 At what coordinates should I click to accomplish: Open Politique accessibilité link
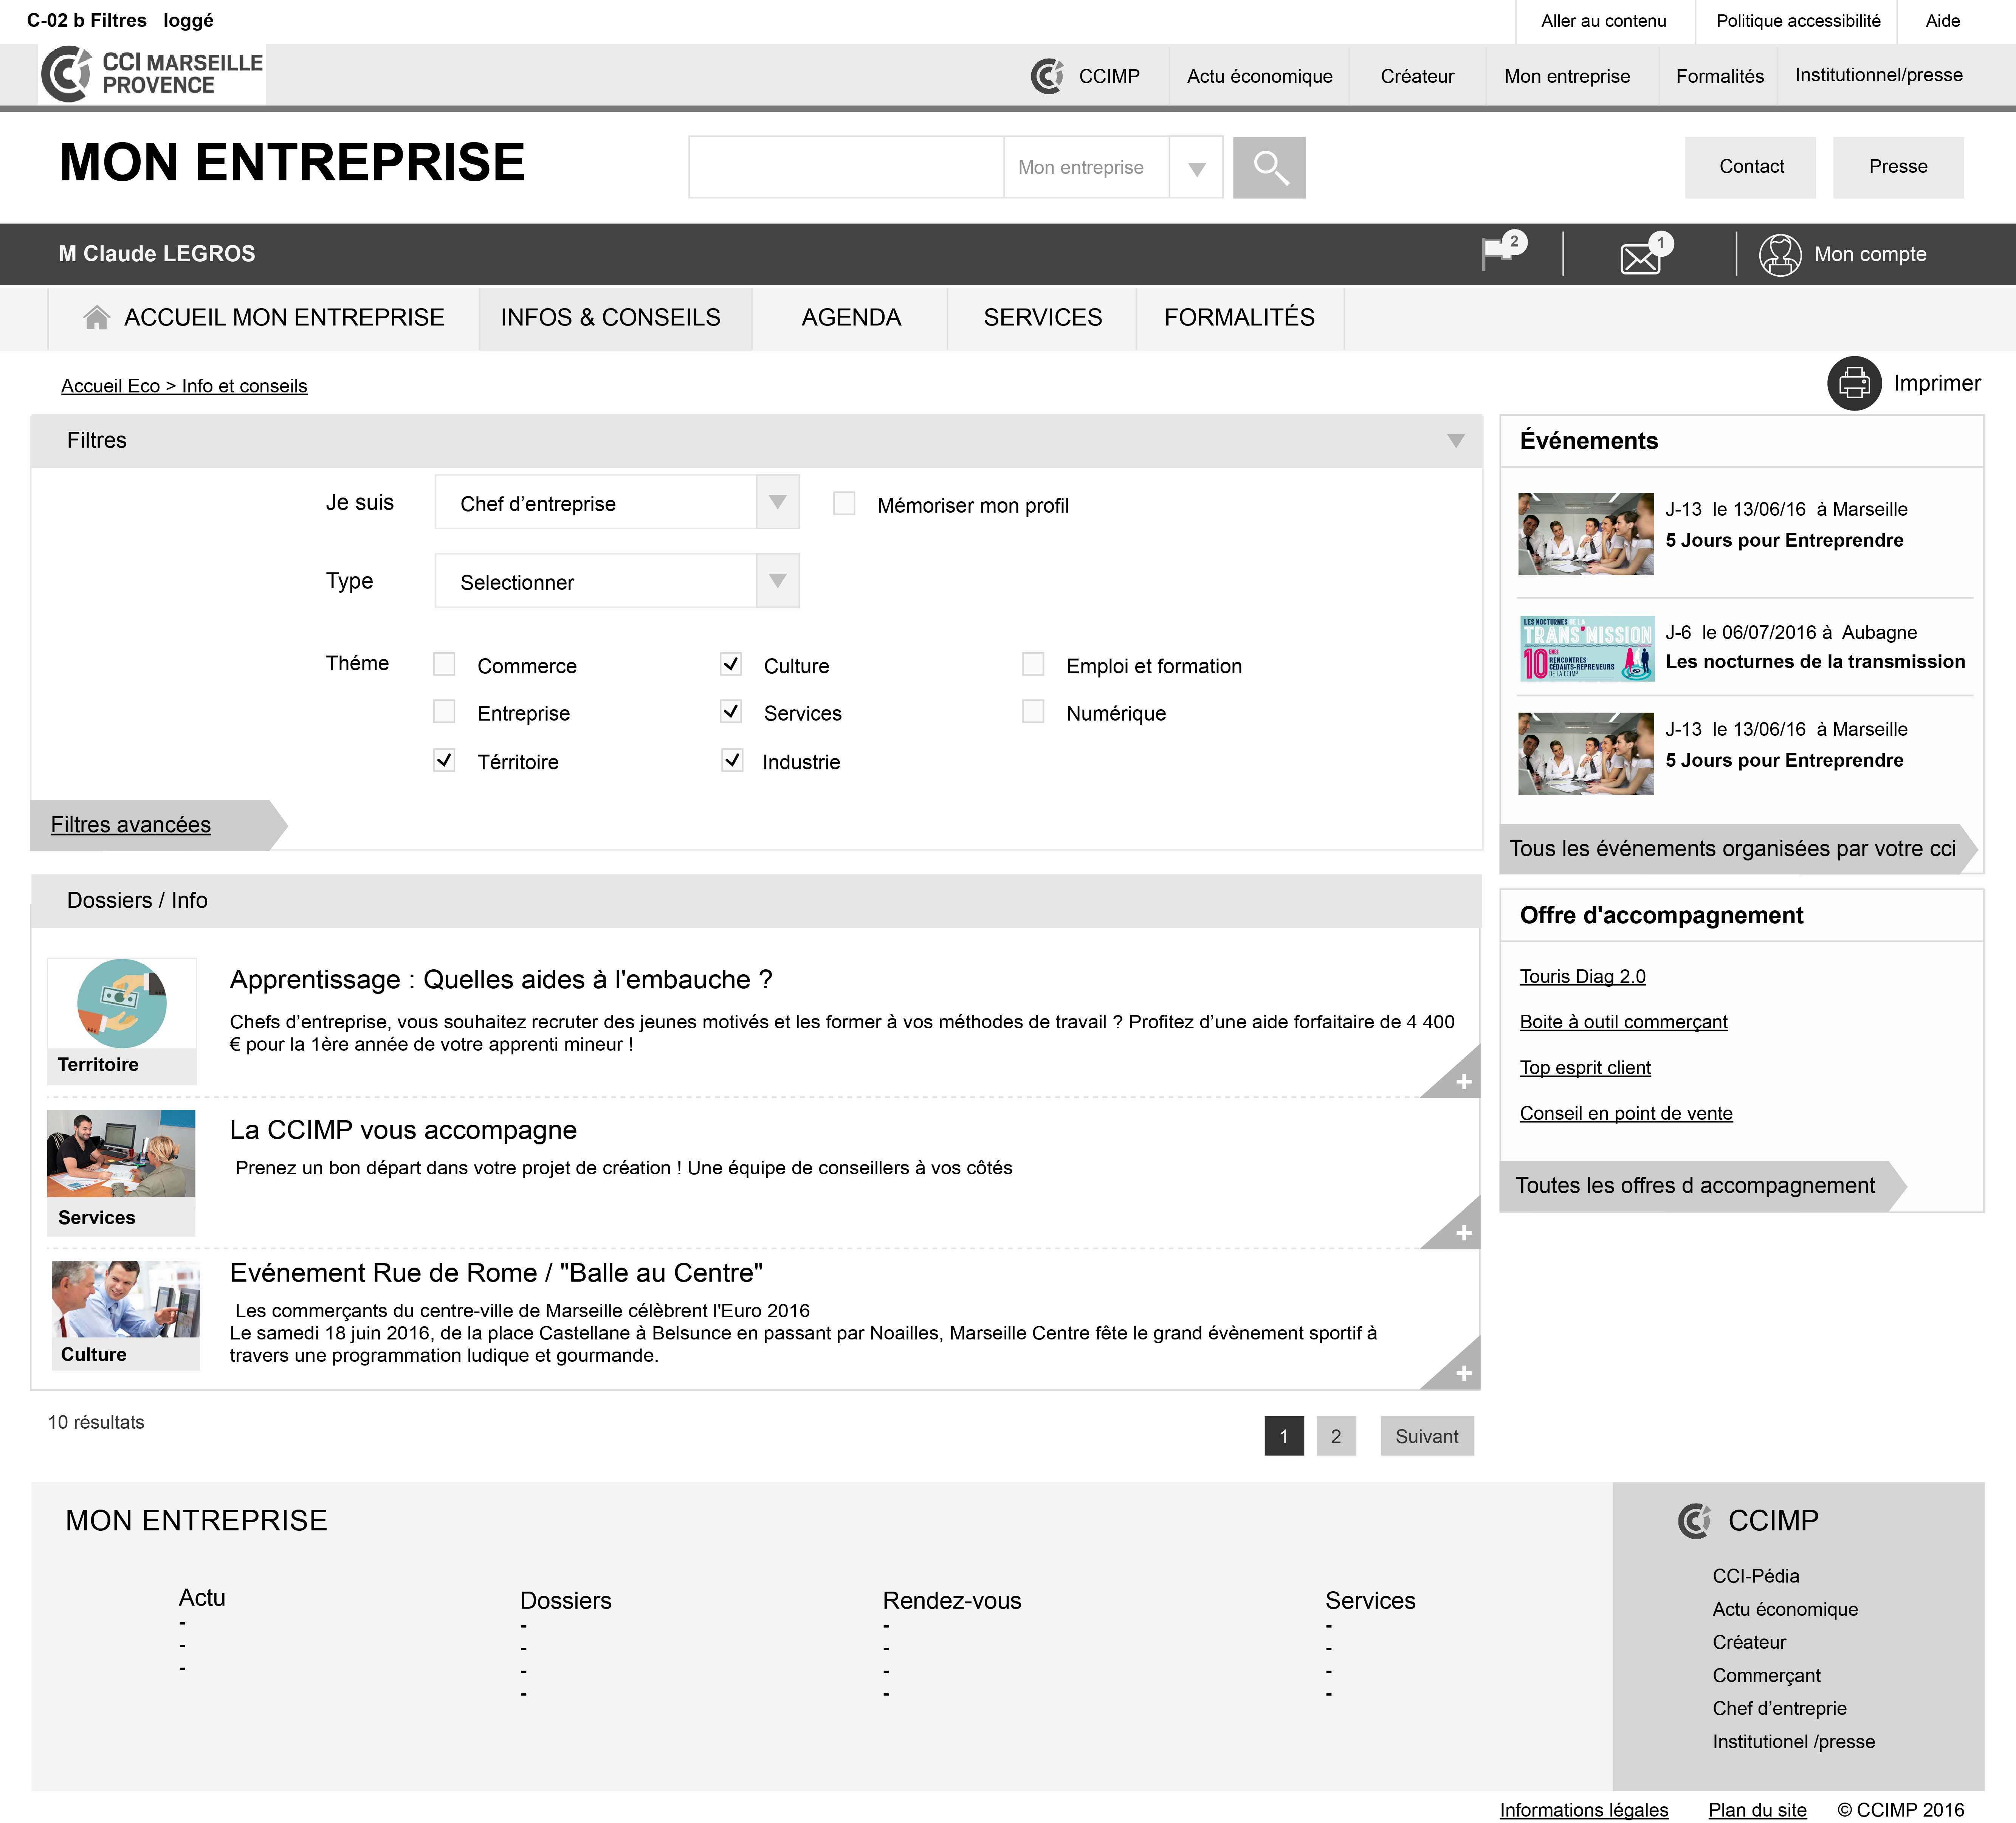(1797, 21)
